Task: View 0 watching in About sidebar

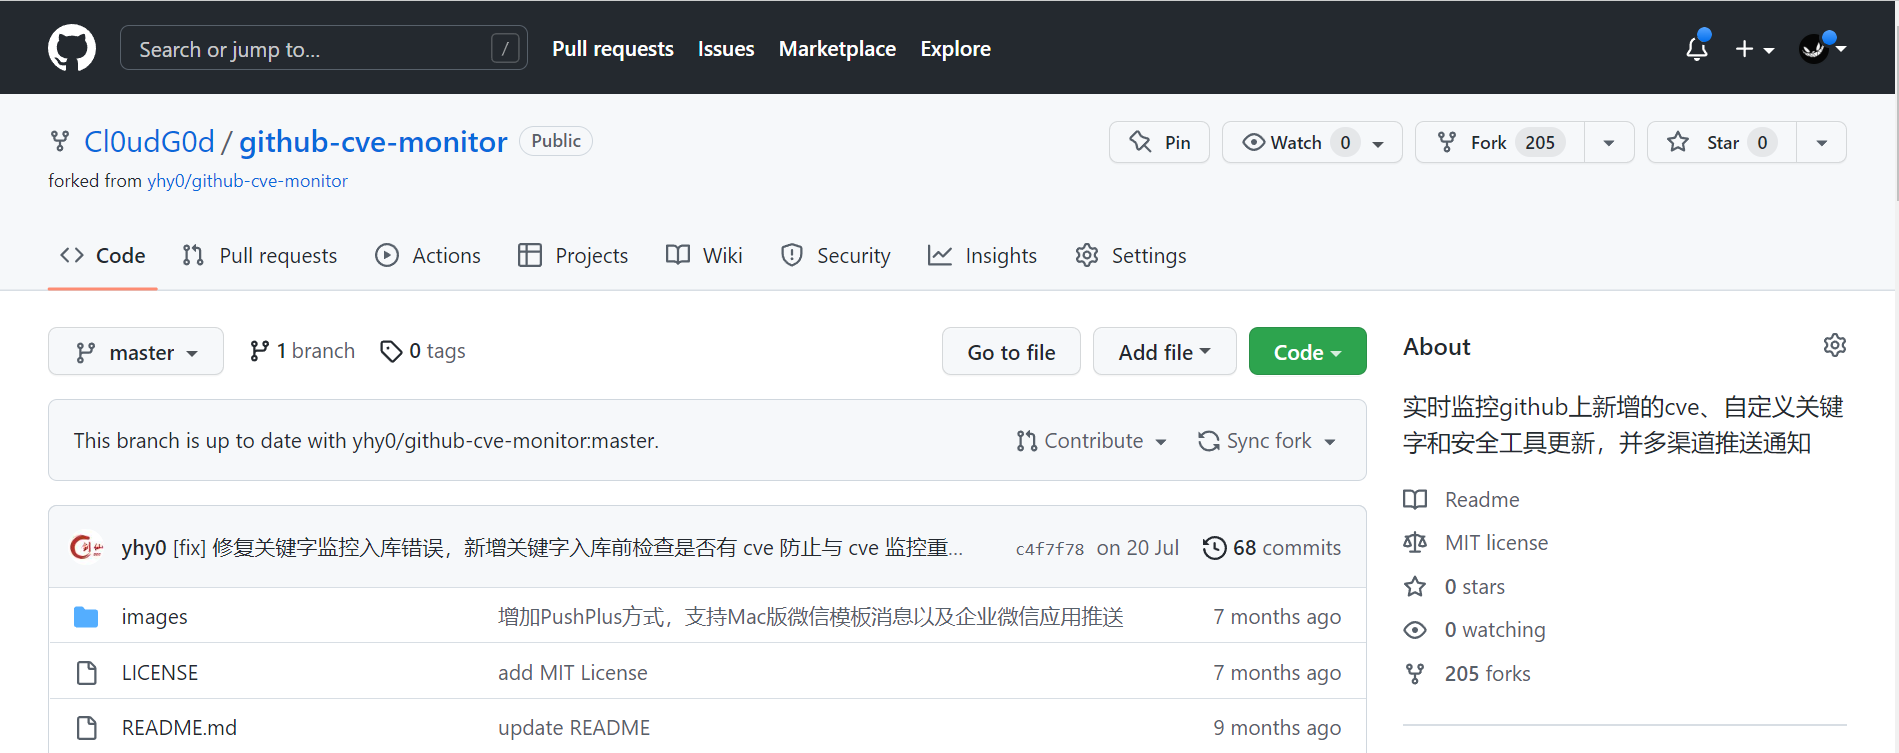Action: (1474, 630)
